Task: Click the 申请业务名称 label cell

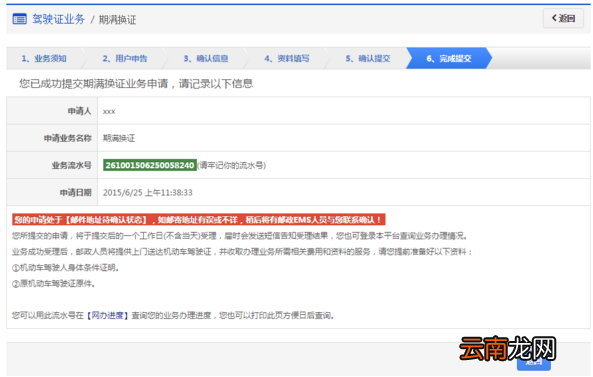Action: (x=52, y=138)
